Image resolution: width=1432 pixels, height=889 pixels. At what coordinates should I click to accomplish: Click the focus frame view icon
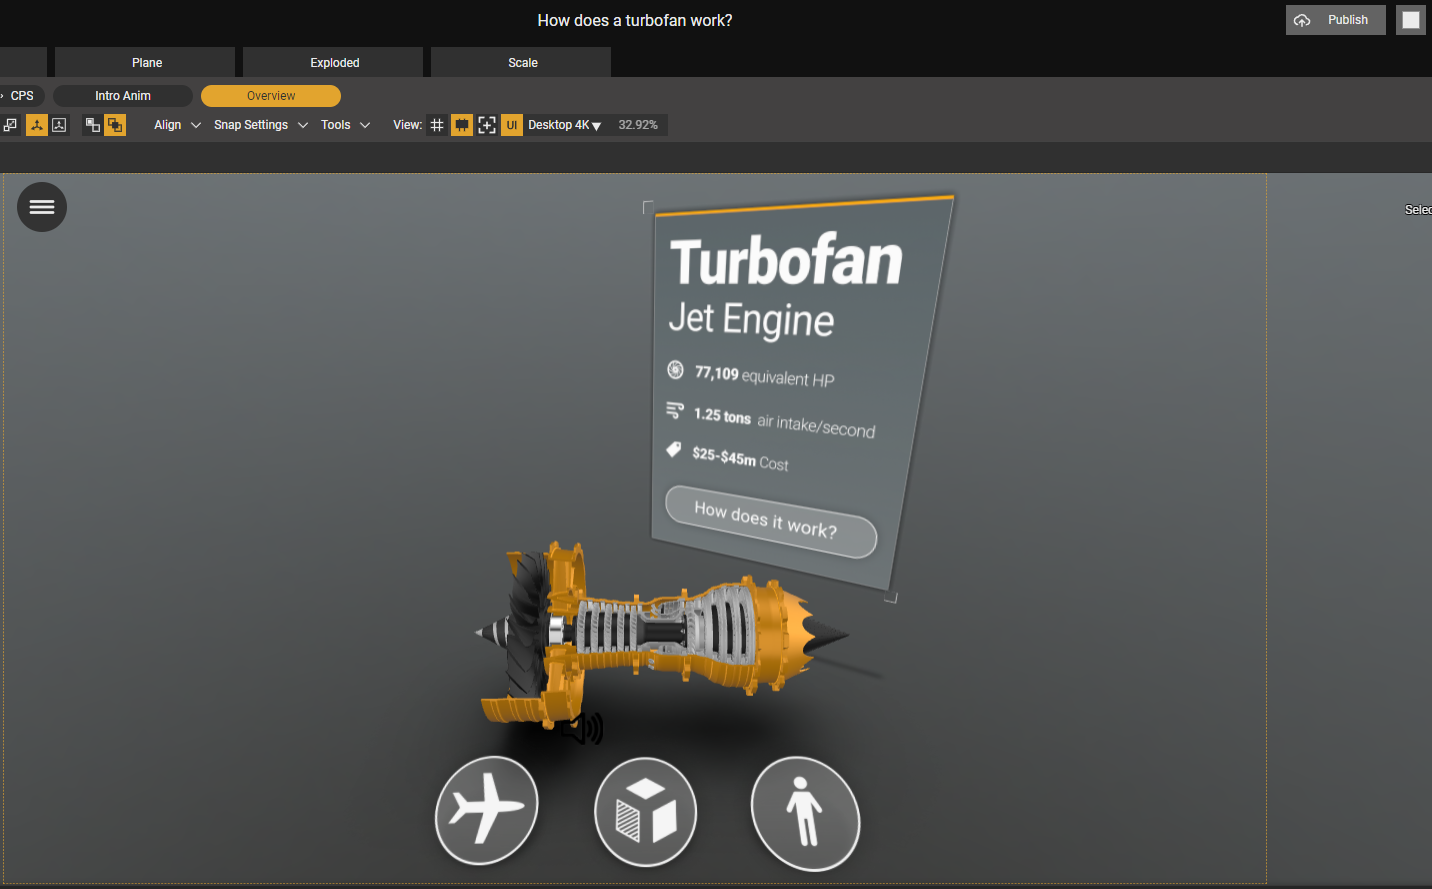tap(487, 125)
